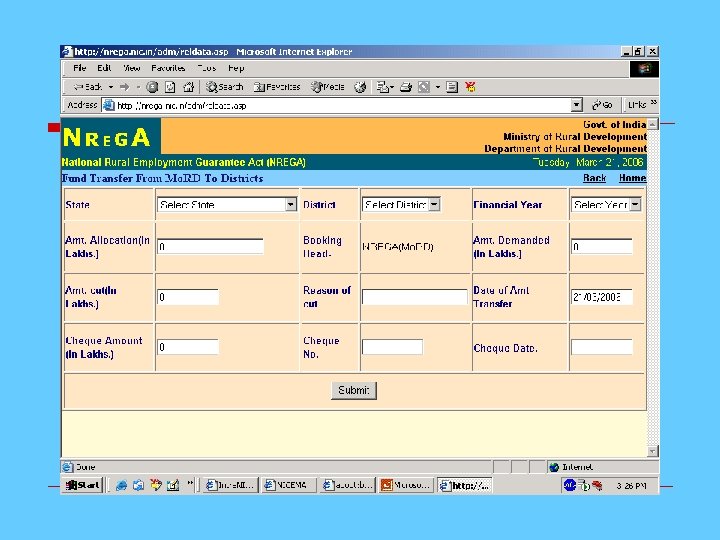Open the Media toolbar button

point(328,87)
